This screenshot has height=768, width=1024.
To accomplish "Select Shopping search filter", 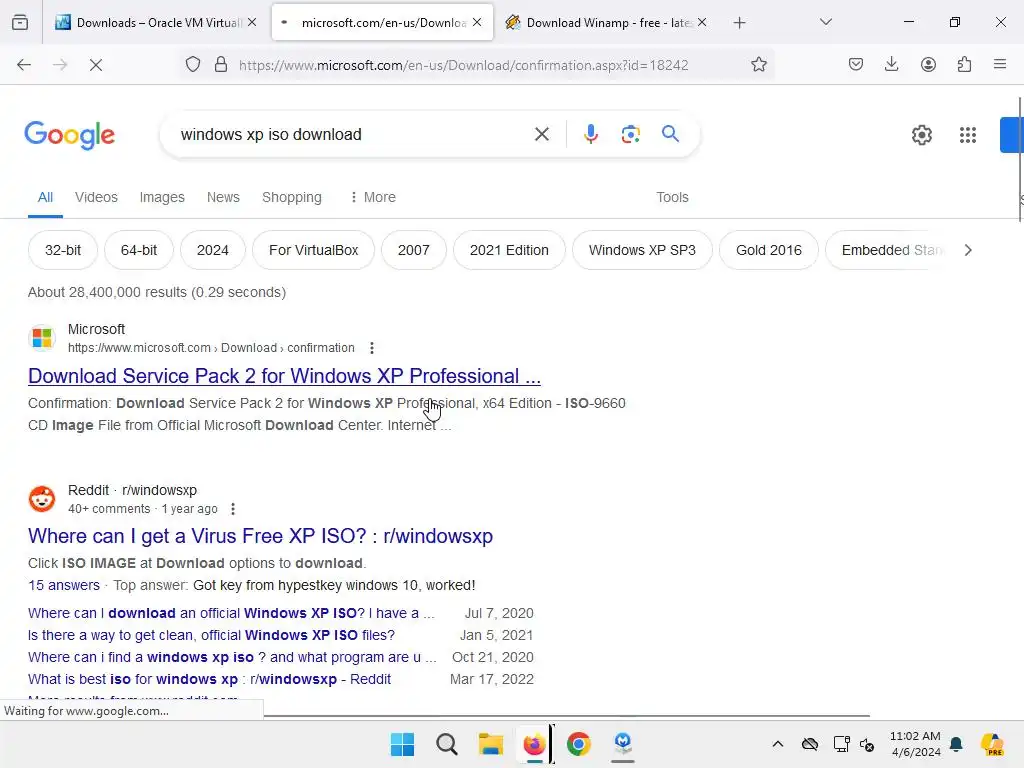I will coord(292,197).
